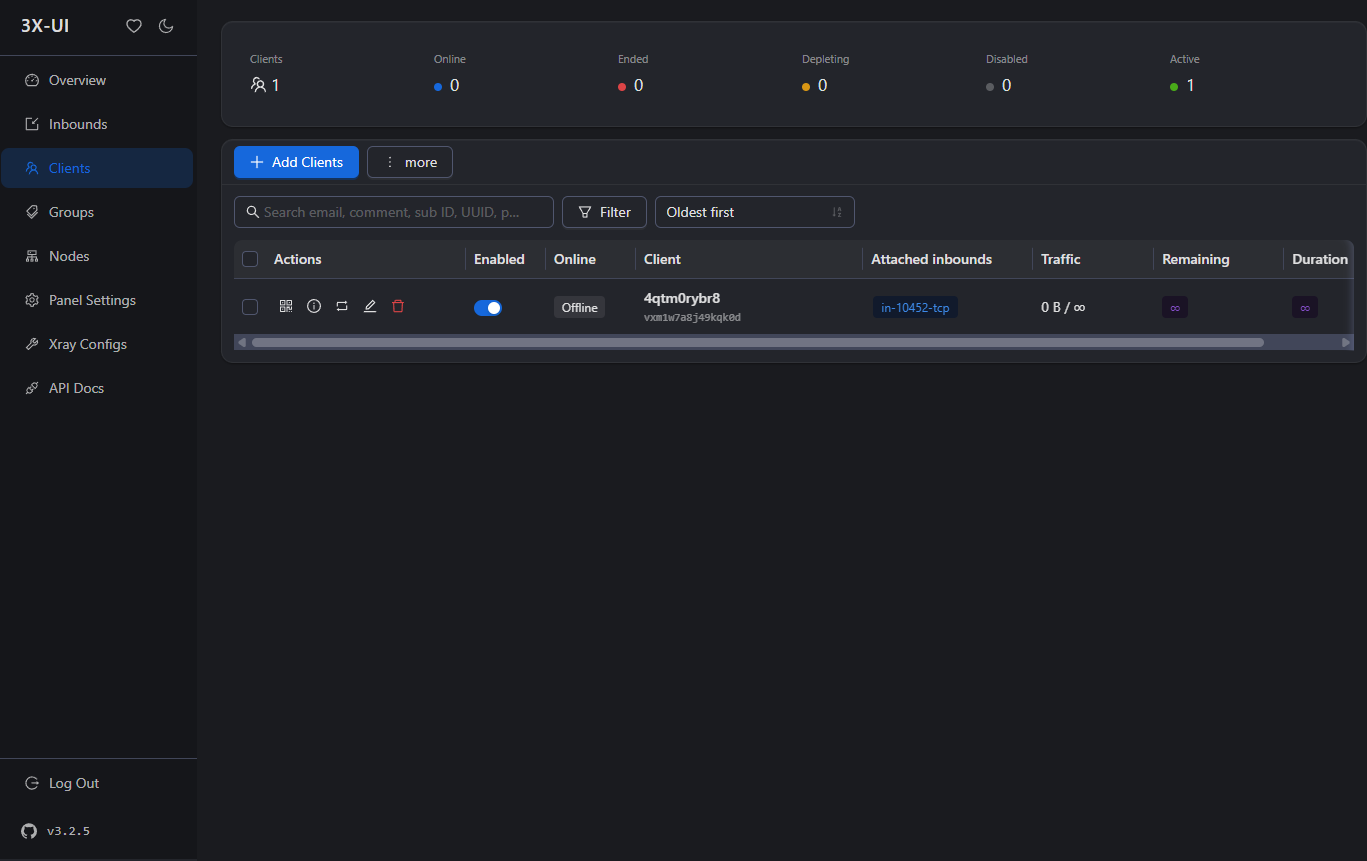Click the Clients people icon in summary
1367x861 pixels.
(258, 85)
